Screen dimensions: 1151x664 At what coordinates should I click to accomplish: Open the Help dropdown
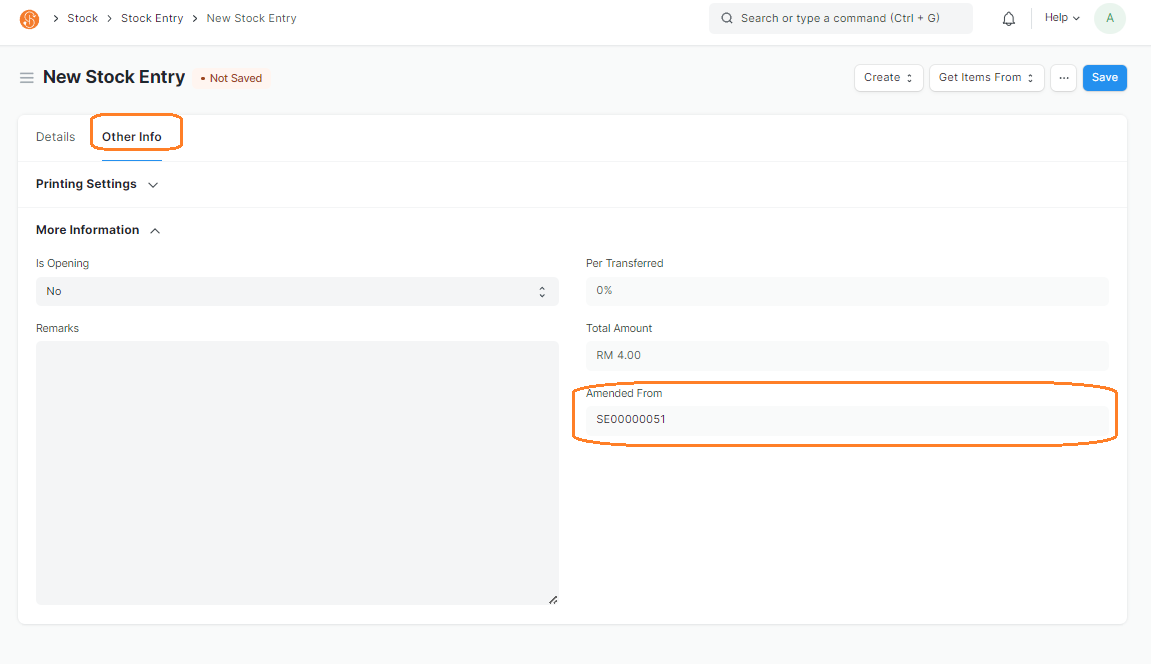click(x=1061, y=18)
